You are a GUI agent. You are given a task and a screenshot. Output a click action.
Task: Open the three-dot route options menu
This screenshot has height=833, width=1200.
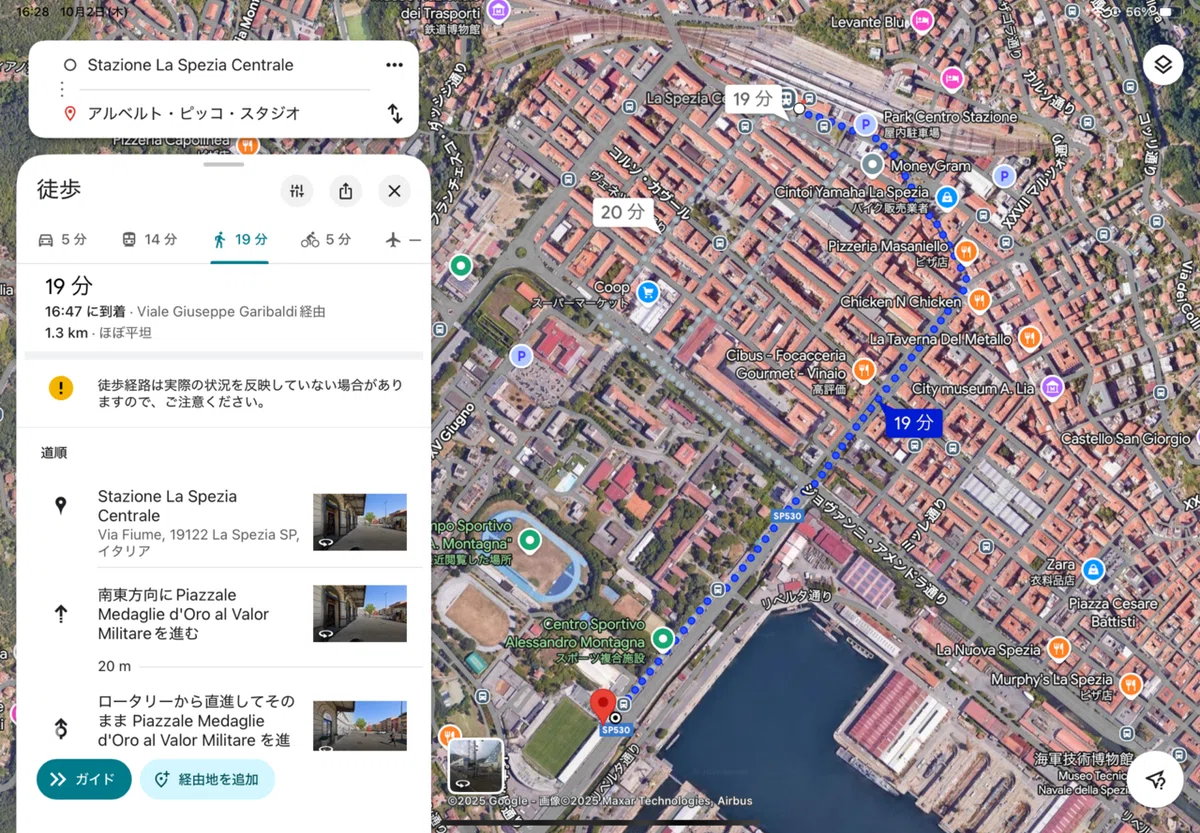coord(394,65)
